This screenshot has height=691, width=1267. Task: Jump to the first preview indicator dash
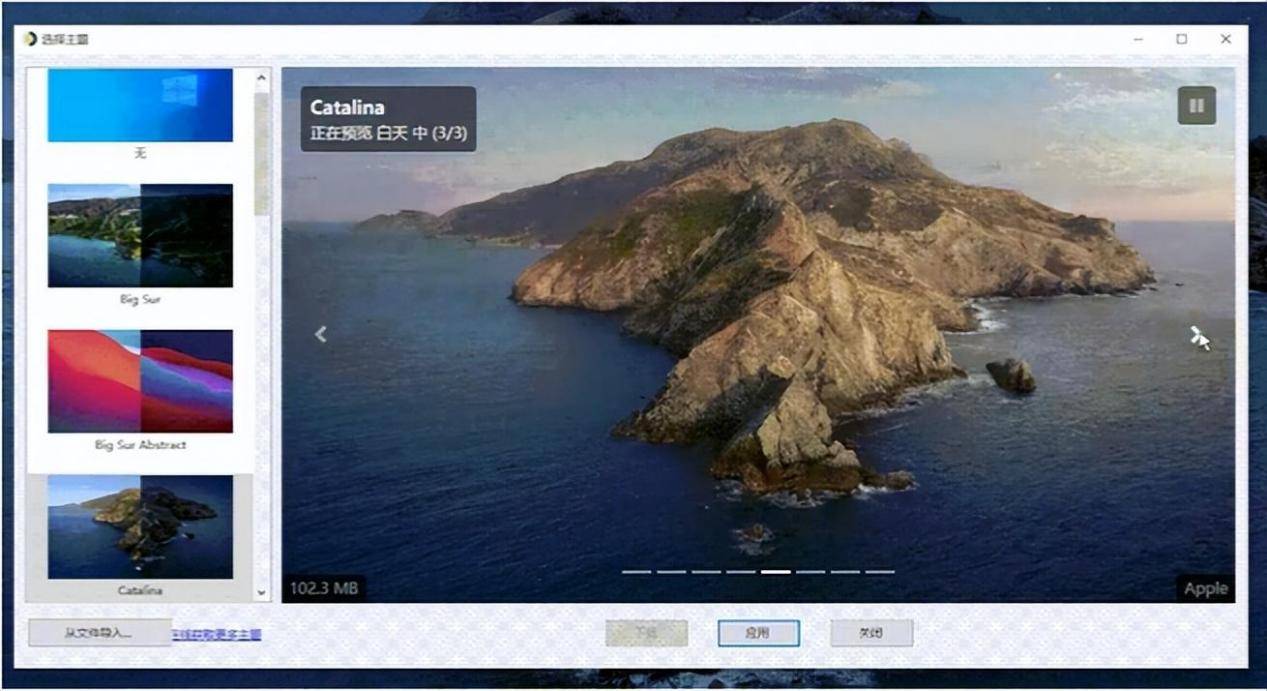tap(636, 572)
